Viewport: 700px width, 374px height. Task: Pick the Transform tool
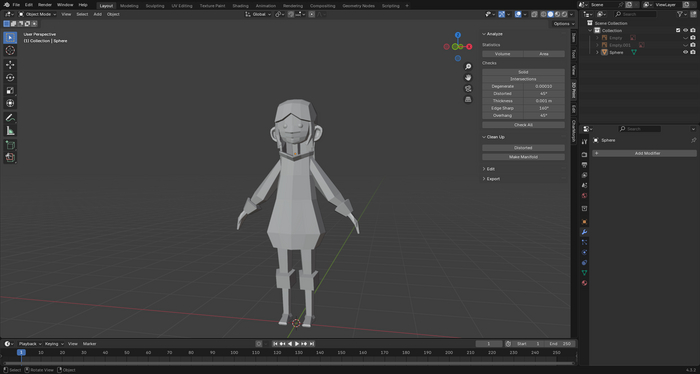tap(10, 103)
